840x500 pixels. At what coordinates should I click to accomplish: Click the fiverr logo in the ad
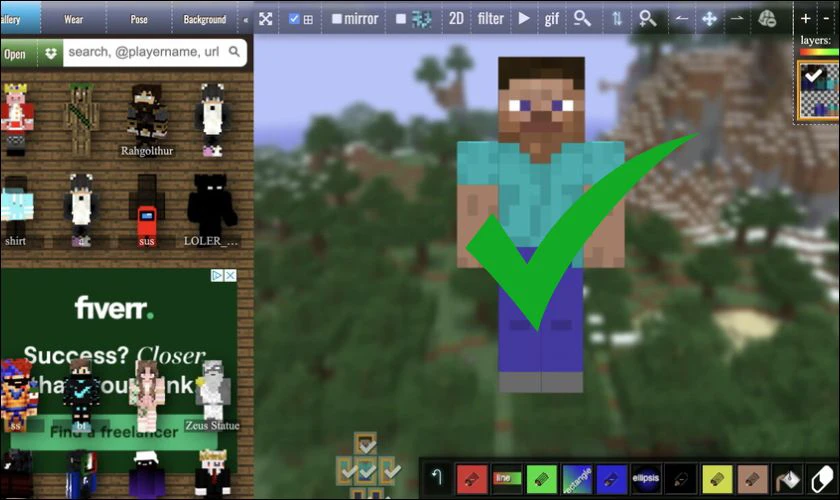(x=114, y=308)
